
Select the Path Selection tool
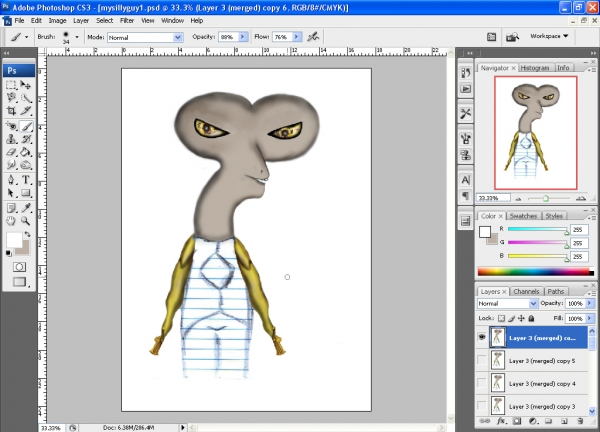11,192
